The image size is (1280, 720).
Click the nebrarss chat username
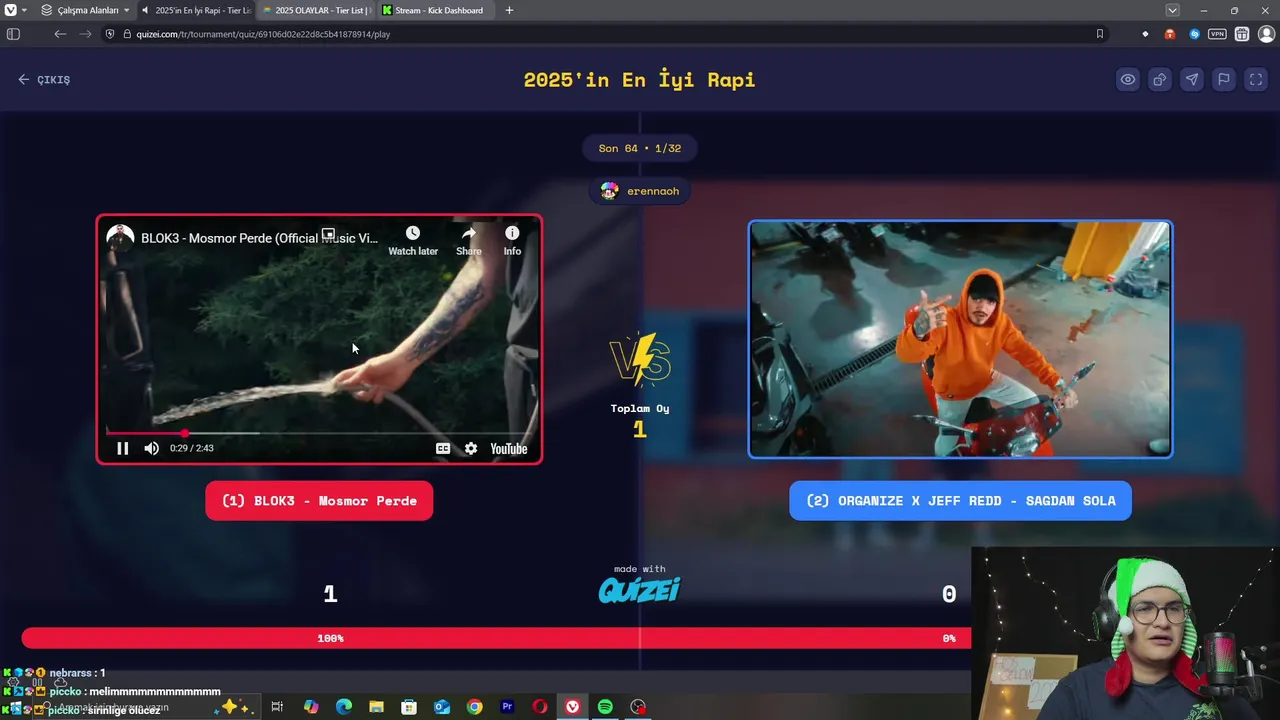click(x=72, y=673)
